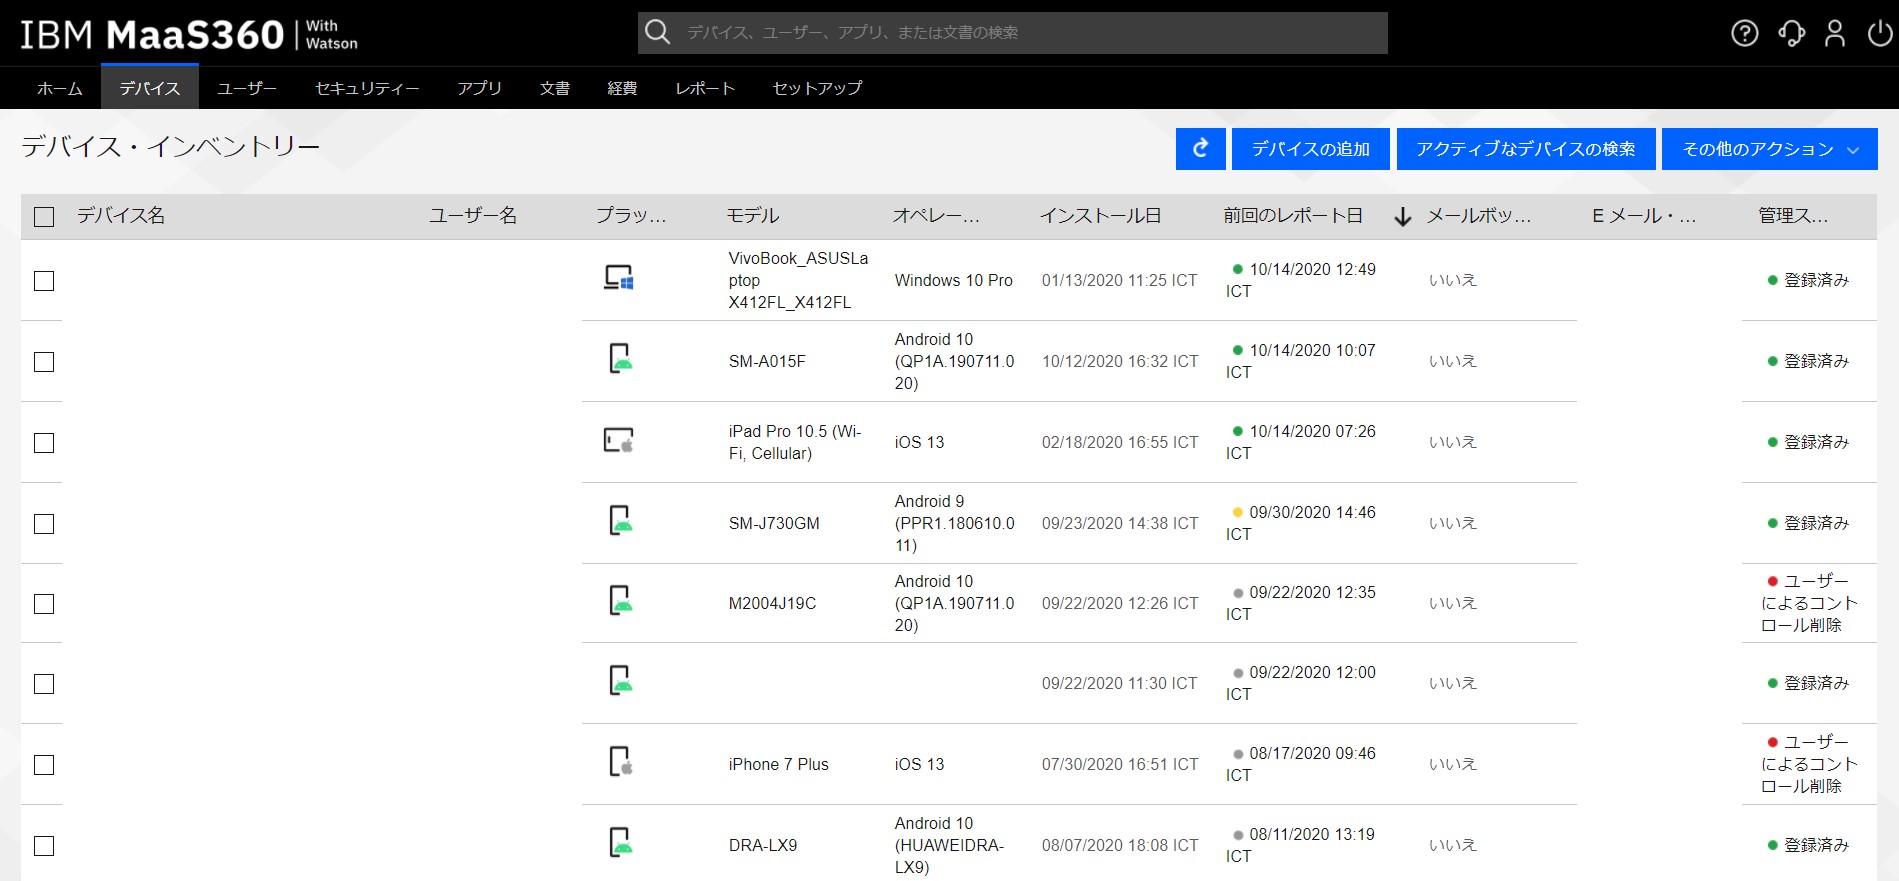1899x881 pixels.
Task: Sort by 前回のレポート日 column header
Action: coord(1293,216)
